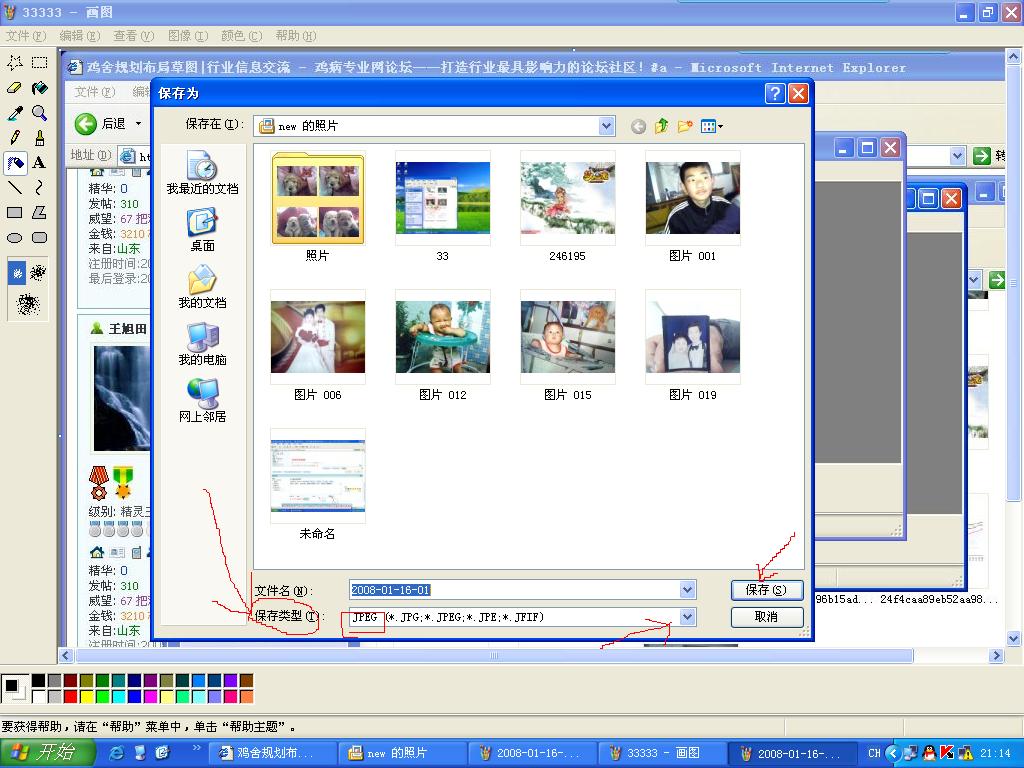This screenshot has width=1024, height=768.
Task: Select the straight line tool
Action: coord(15,187)
